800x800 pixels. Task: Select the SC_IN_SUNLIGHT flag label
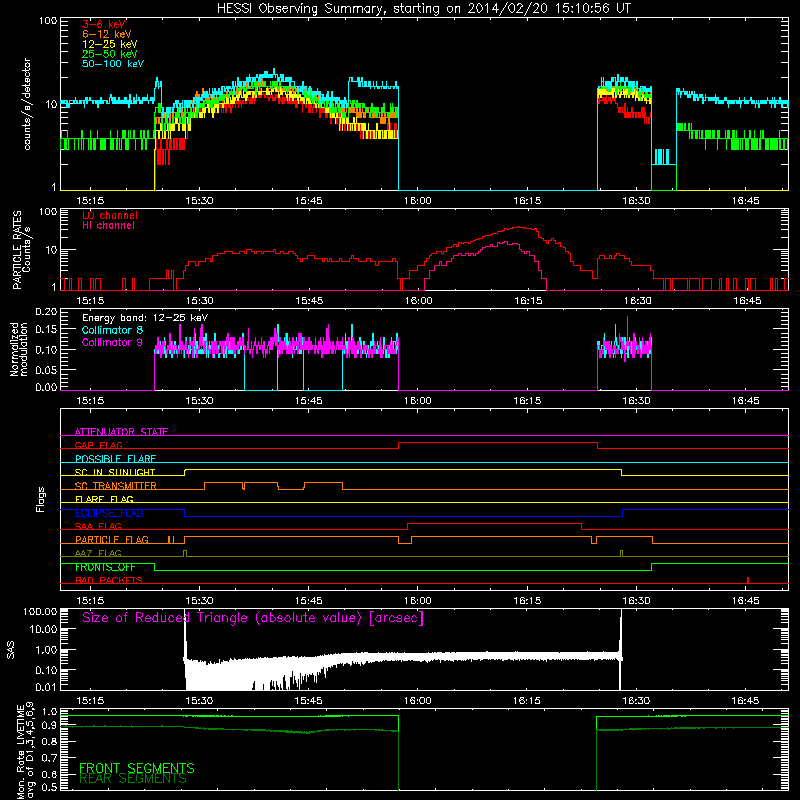coord(115,472)
